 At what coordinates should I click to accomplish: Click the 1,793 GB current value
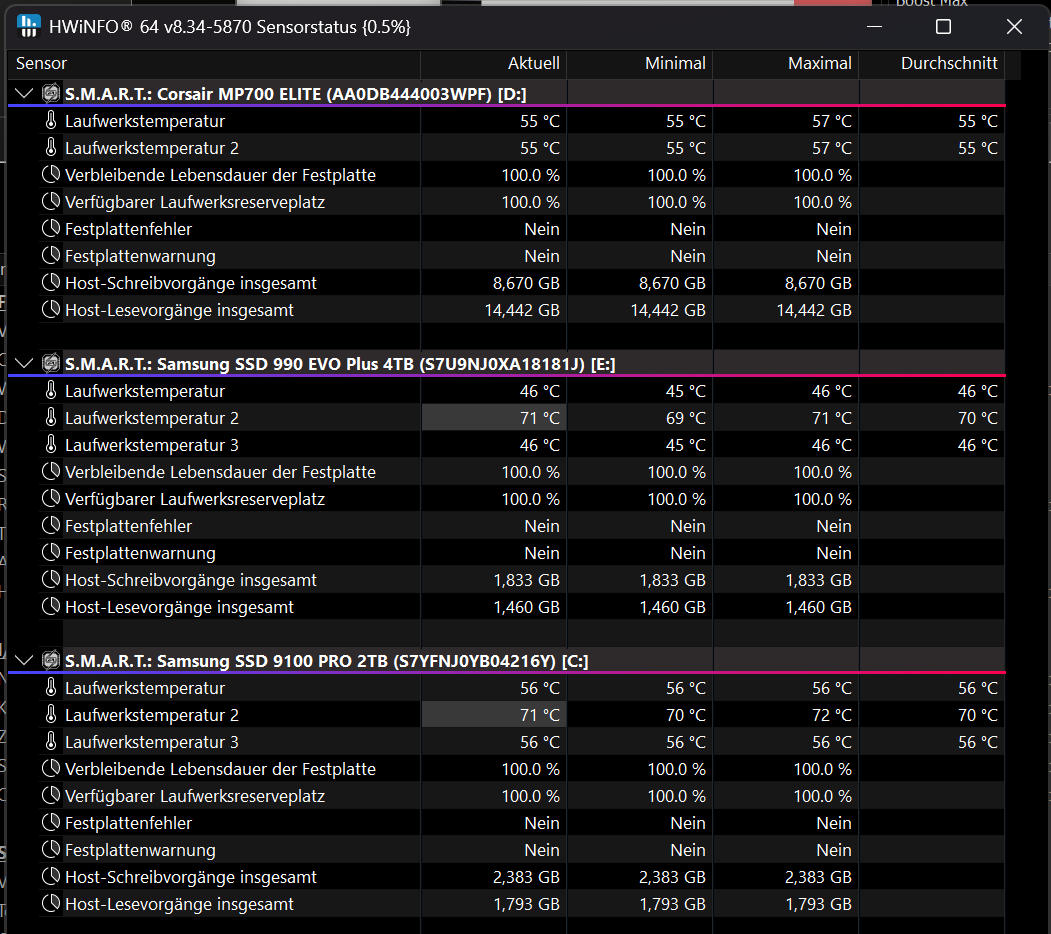pyautogui.click(x=526, y=904)
